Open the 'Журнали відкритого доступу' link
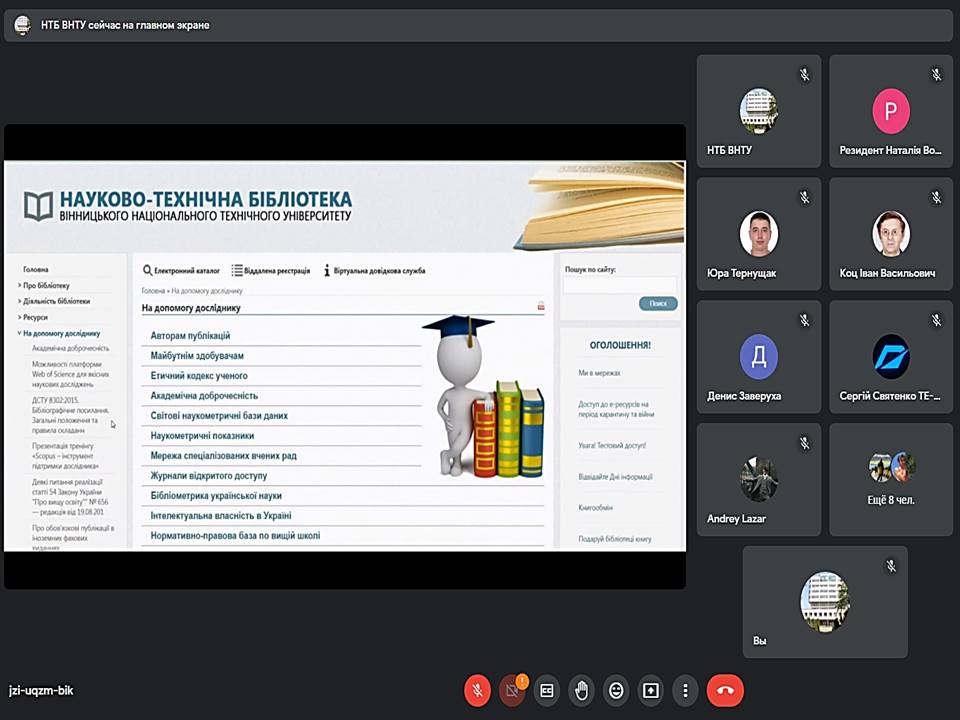 [x=209, y=476]
